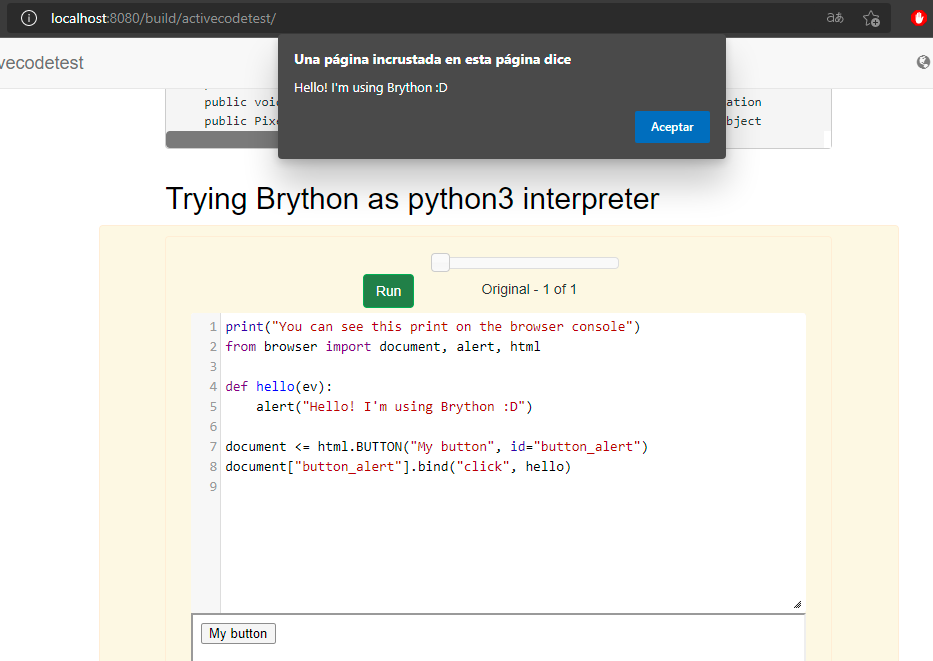Move the code history slider handle
Screen dimensions: 933x661
coord(440,262)
